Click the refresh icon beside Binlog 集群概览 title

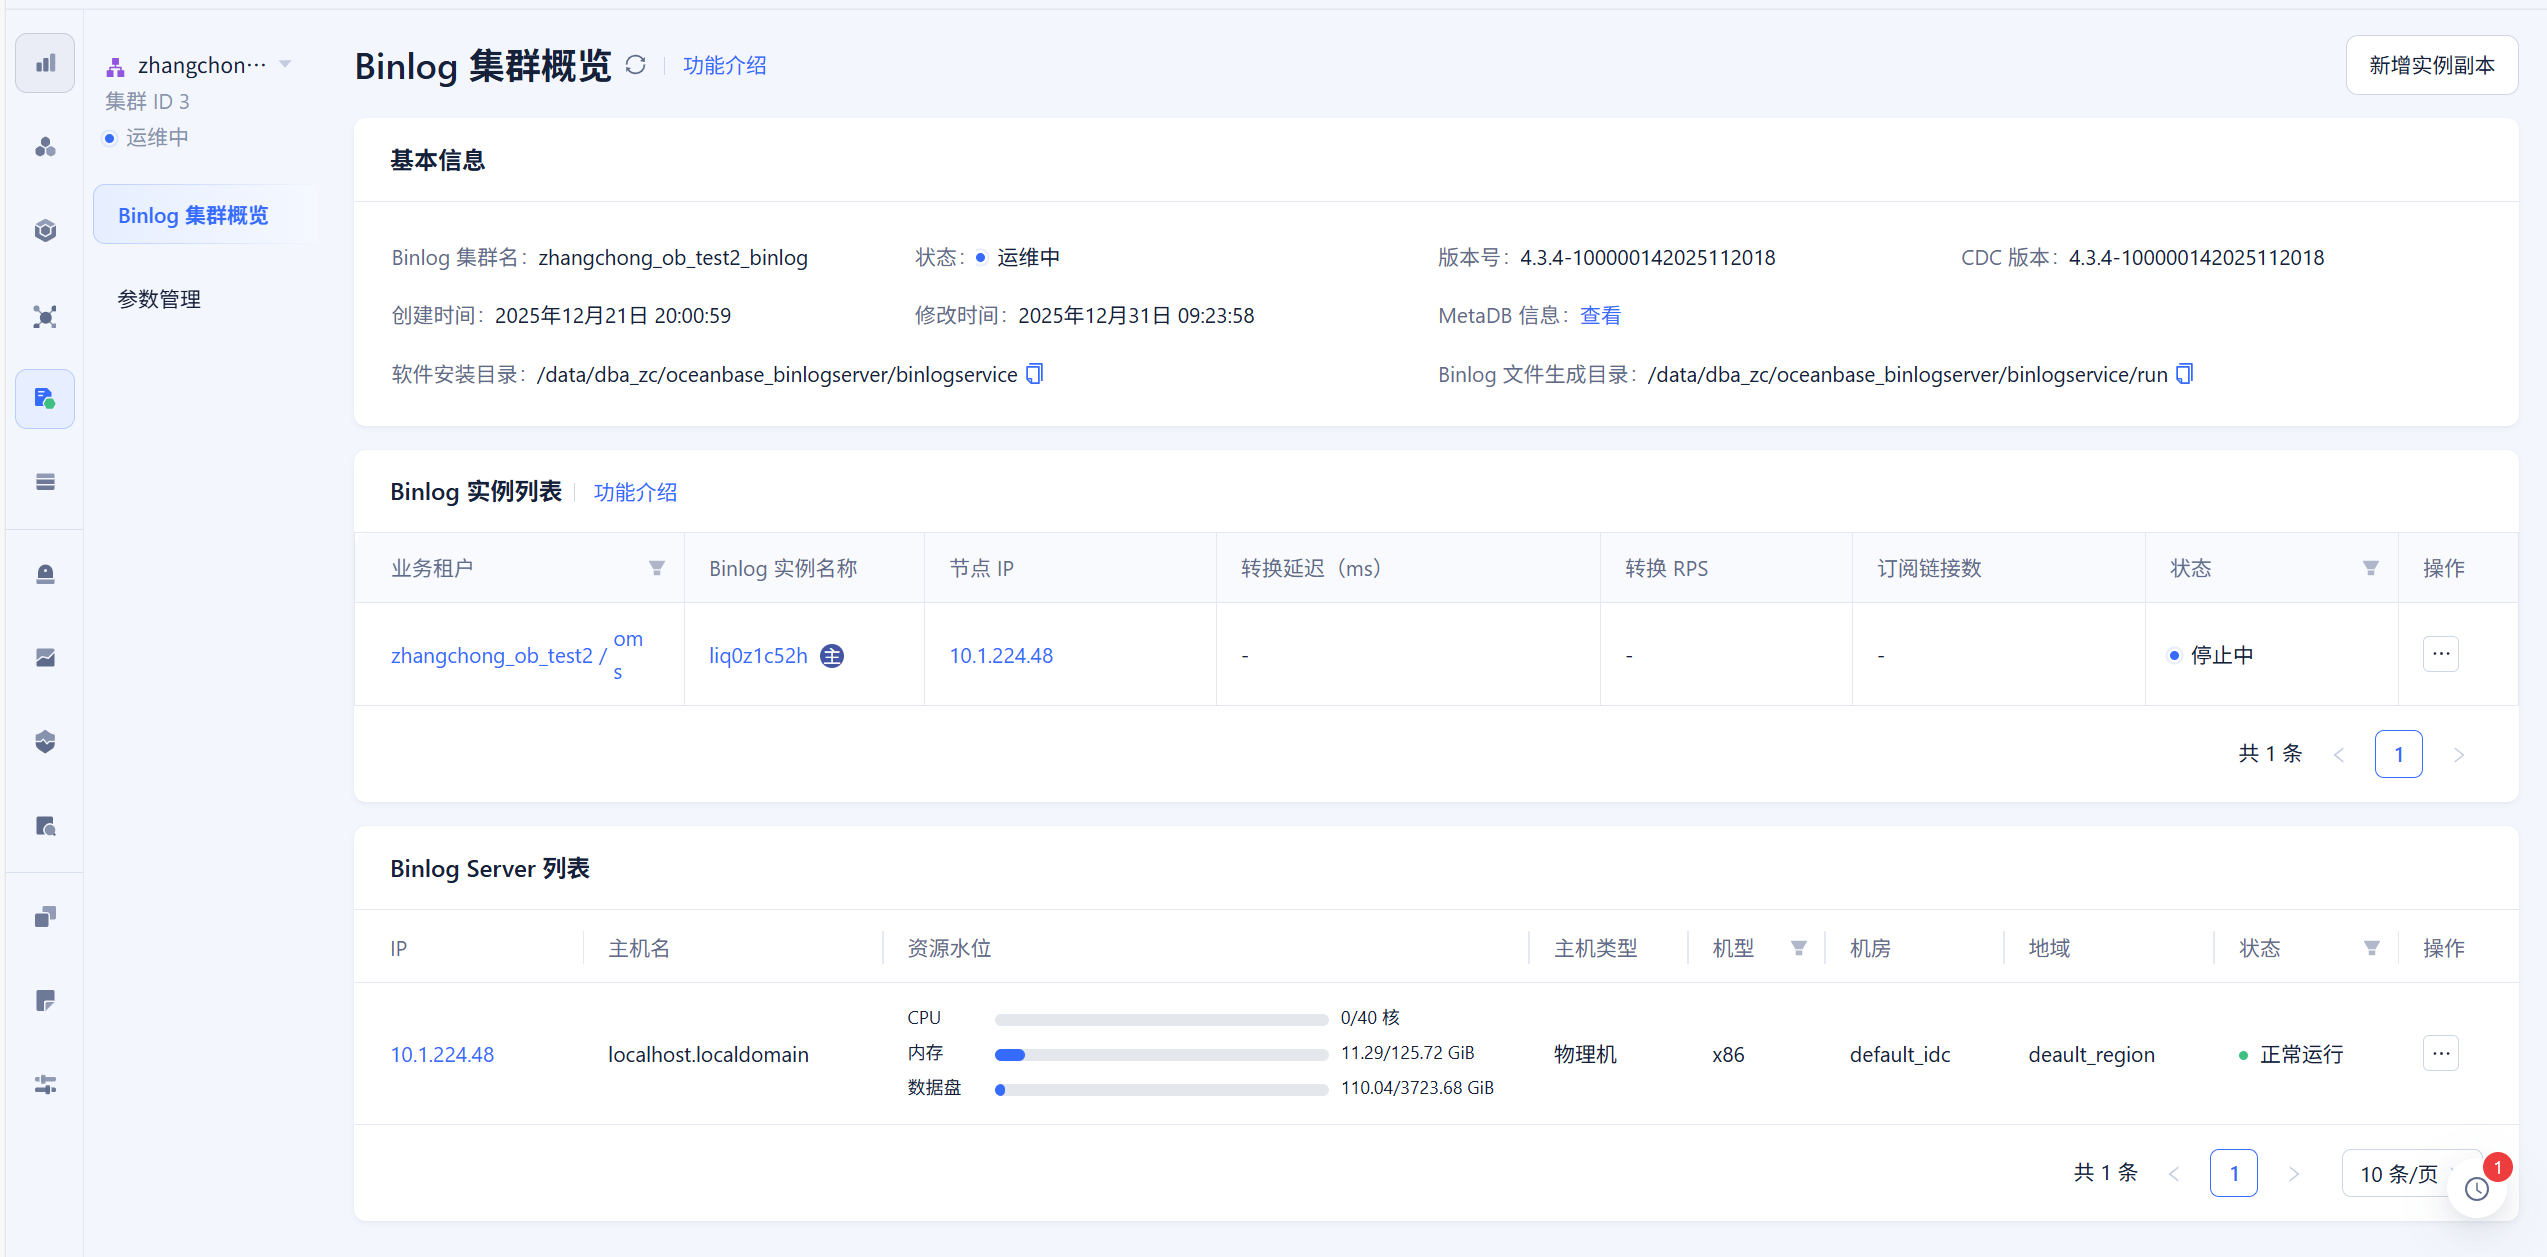(x=636, y=65)
